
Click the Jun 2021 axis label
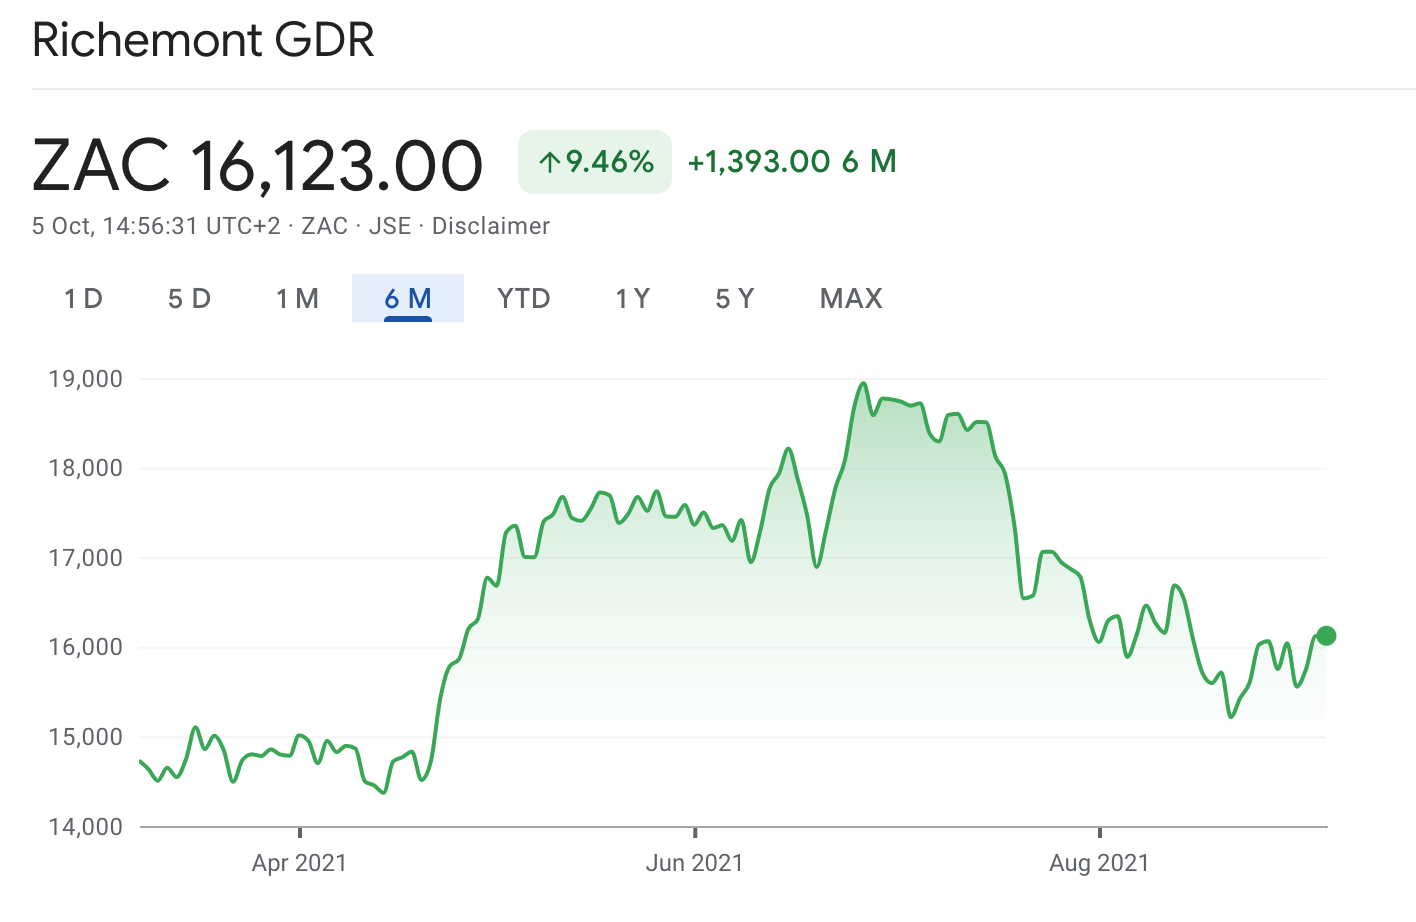tap(695, 863)
